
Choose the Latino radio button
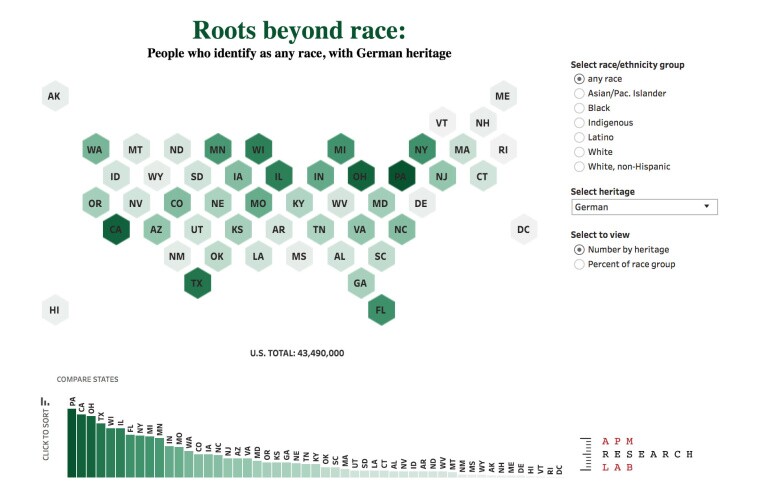point(579,137)
